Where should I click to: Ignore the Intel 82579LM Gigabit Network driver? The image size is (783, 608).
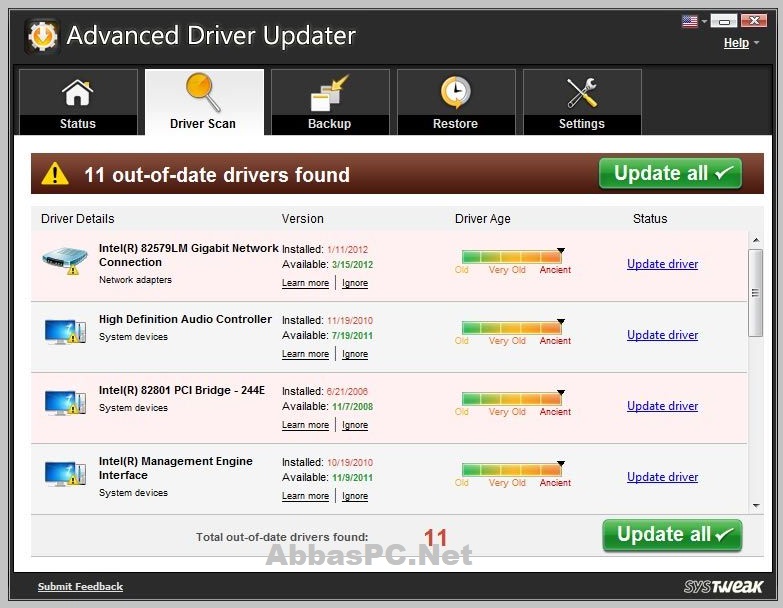[x=355, y=283]
